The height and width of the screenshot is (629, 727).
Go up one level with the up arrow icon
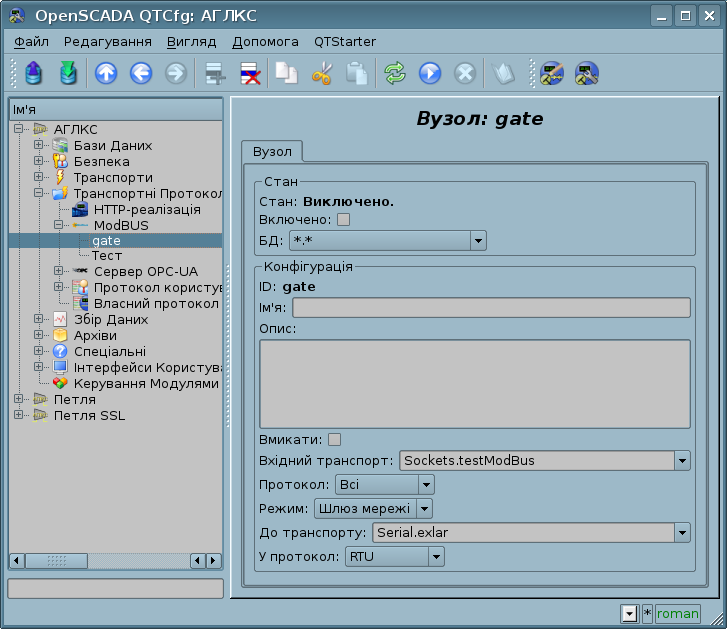pos(106,73)
